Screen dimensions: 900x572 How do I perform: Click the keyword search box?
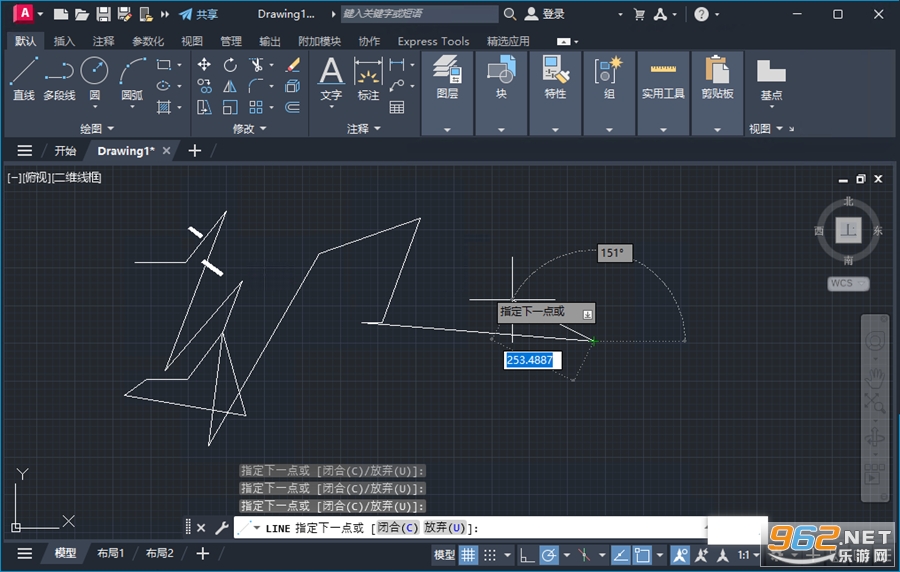[420, 14]
